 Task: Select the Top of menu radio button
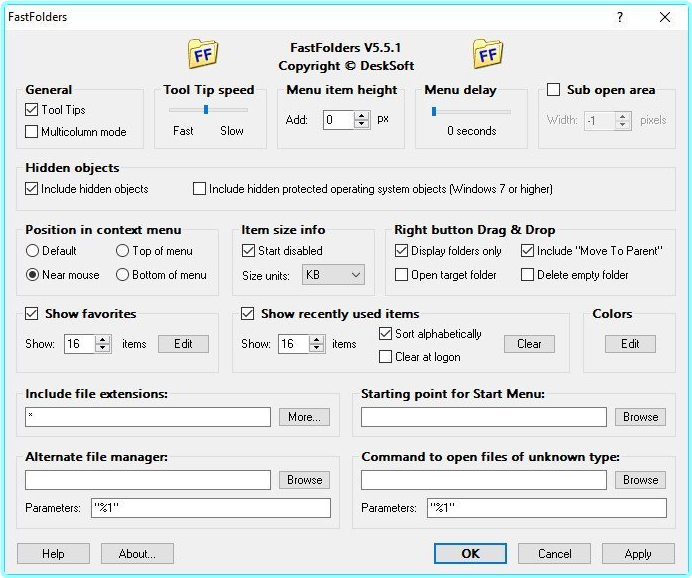123,251
